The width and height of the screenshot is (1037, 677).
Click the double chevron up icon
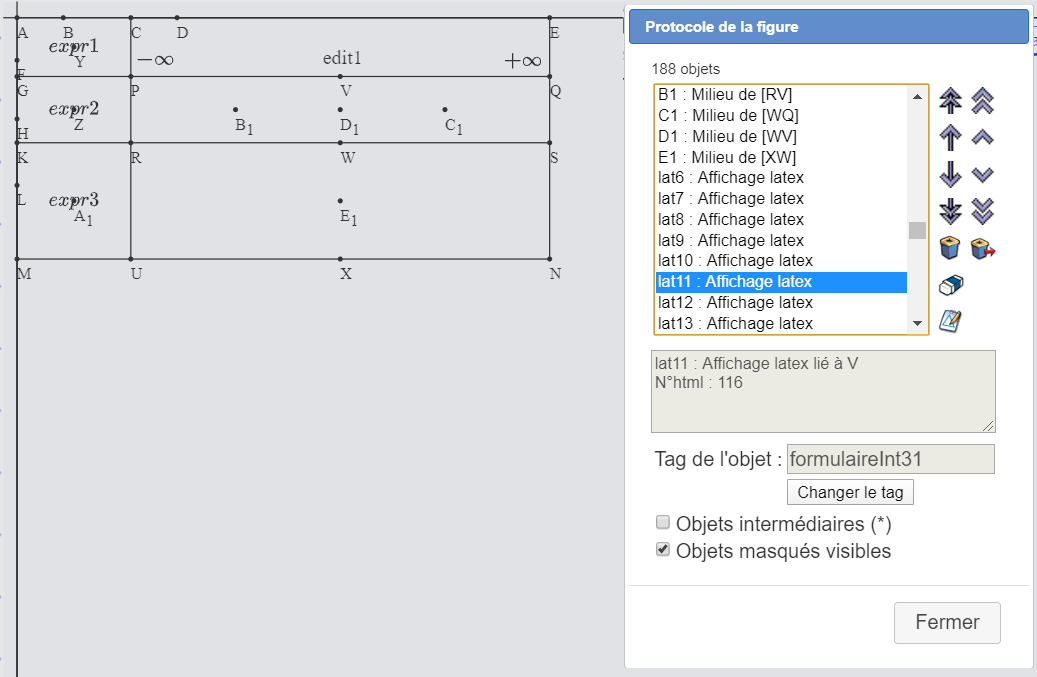[983, 101]
